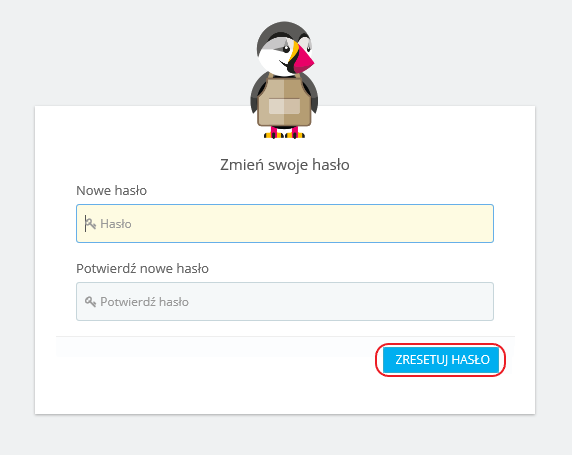Click the gray page background outside card
572x455 pixels.
[109, 55]
